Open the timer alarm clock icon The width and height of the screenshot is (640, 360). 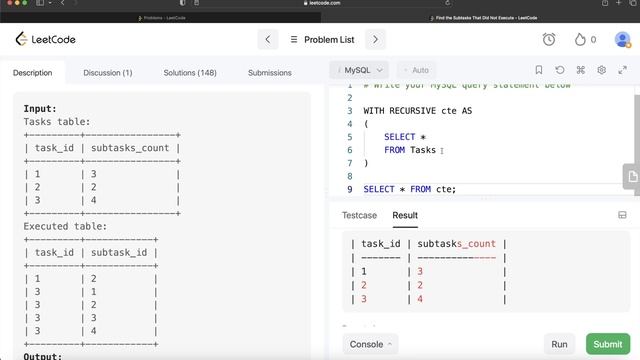pyautogui.click(x=549, y=39)
